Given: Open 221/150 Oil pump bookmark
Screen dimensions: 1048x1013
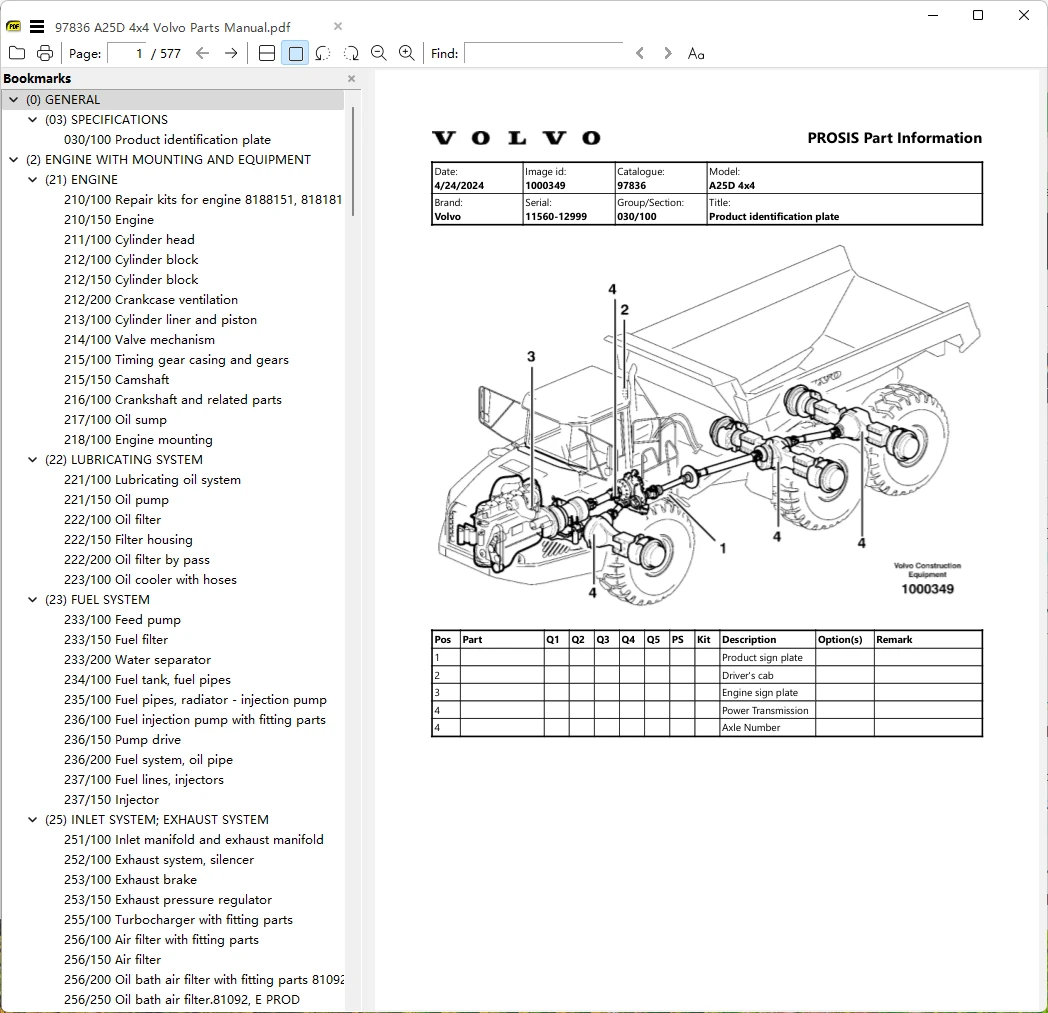Looking at the screenshot, I should point(116,500).
